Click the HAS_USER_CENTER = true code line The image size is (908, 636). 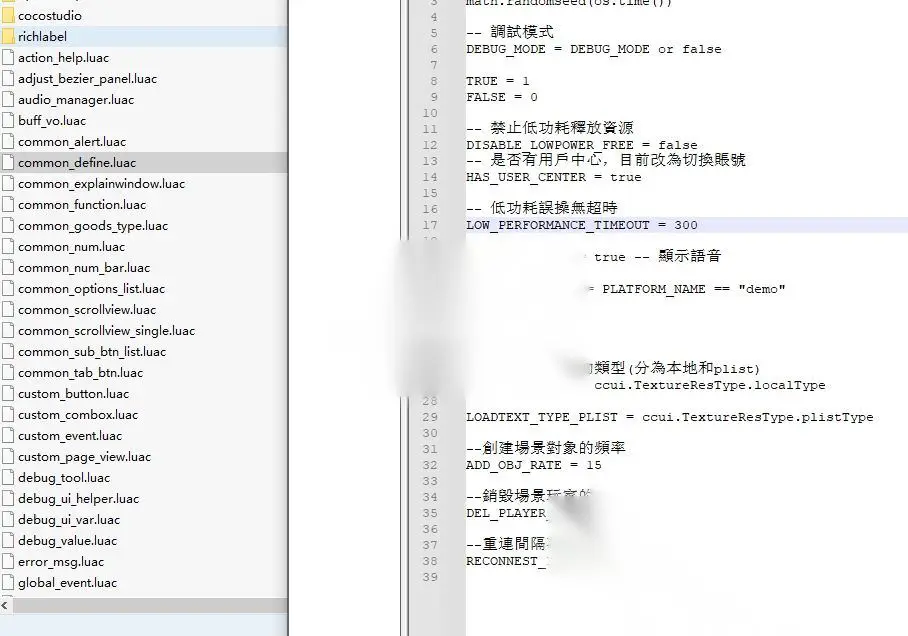tap(554, 177)
